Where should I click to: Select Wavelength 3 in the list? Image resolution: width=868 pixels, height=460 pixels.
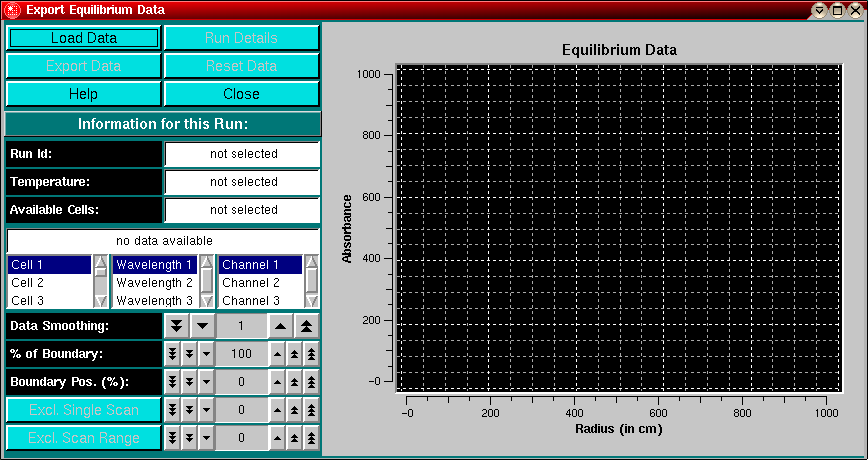(154, 300)
